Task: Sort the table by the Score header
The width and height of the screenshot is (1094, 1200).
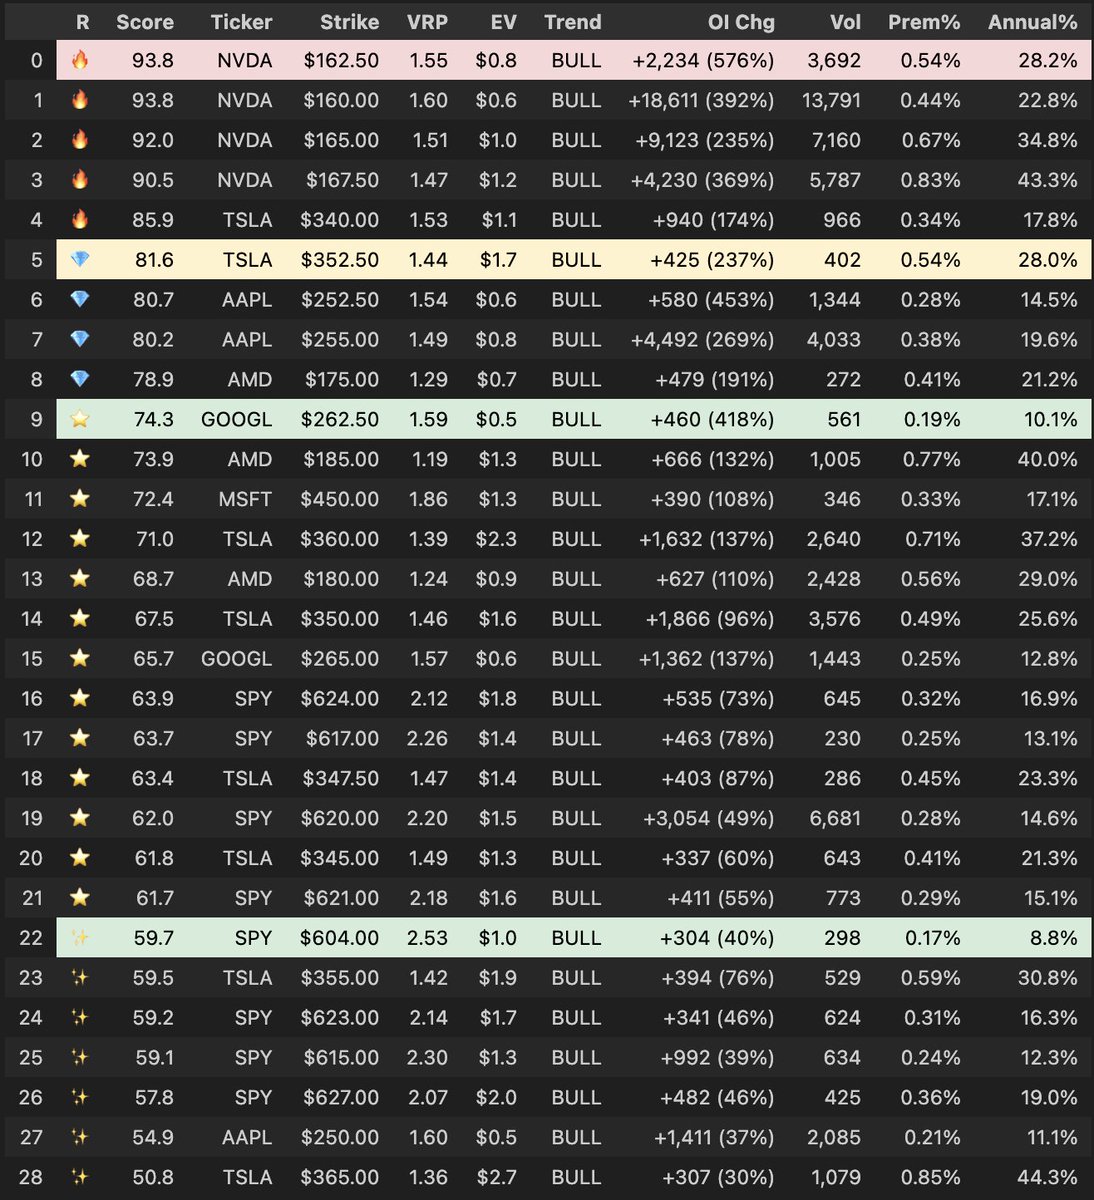Action: point(146,22)
